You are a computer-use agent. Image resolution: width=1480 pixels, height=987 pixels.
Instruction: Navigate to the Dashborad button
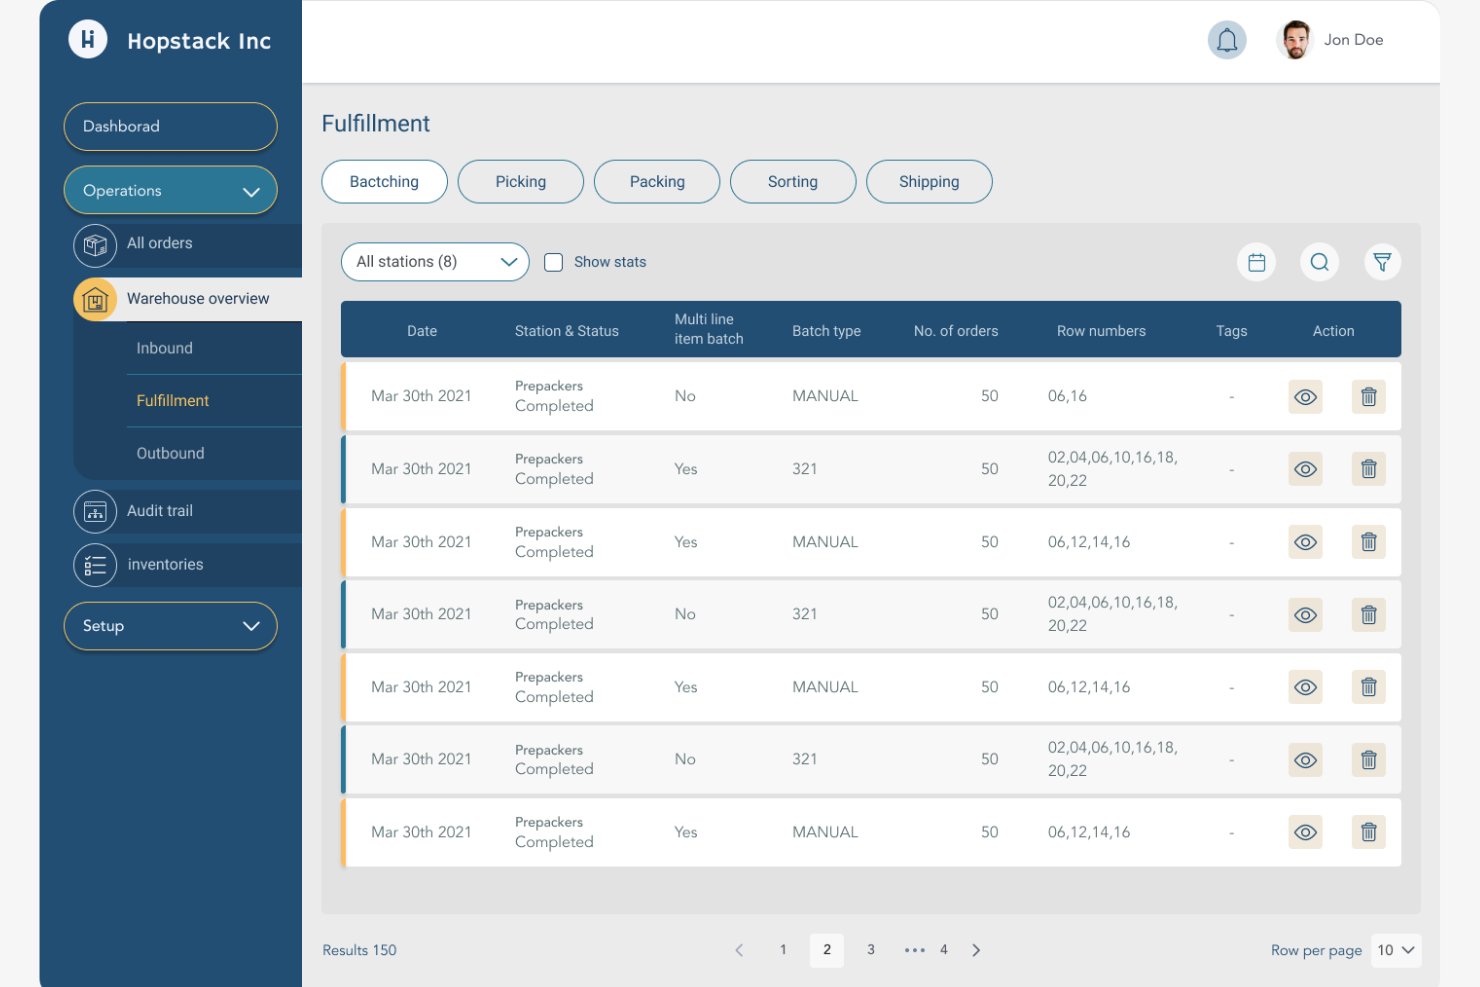(170, 126)
